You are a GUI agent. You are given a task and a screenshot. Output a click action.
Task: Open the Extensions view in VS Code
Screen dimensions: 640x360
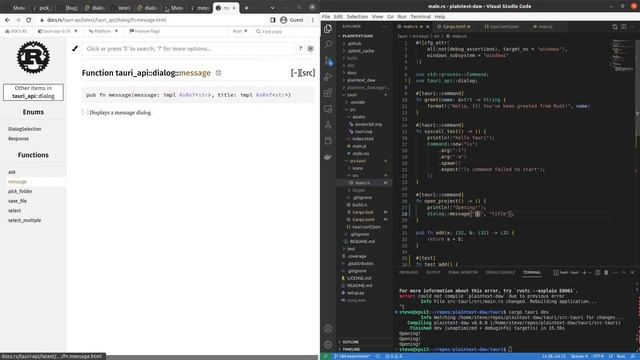328,93
